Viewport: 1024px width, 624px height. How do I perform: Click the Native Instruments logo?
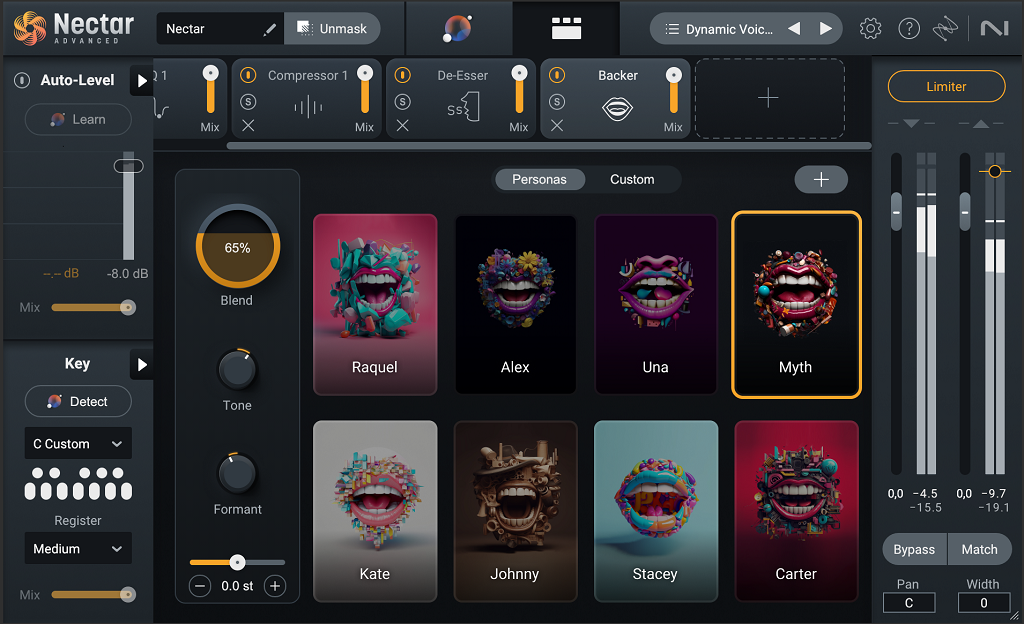(x=995, y=28)
